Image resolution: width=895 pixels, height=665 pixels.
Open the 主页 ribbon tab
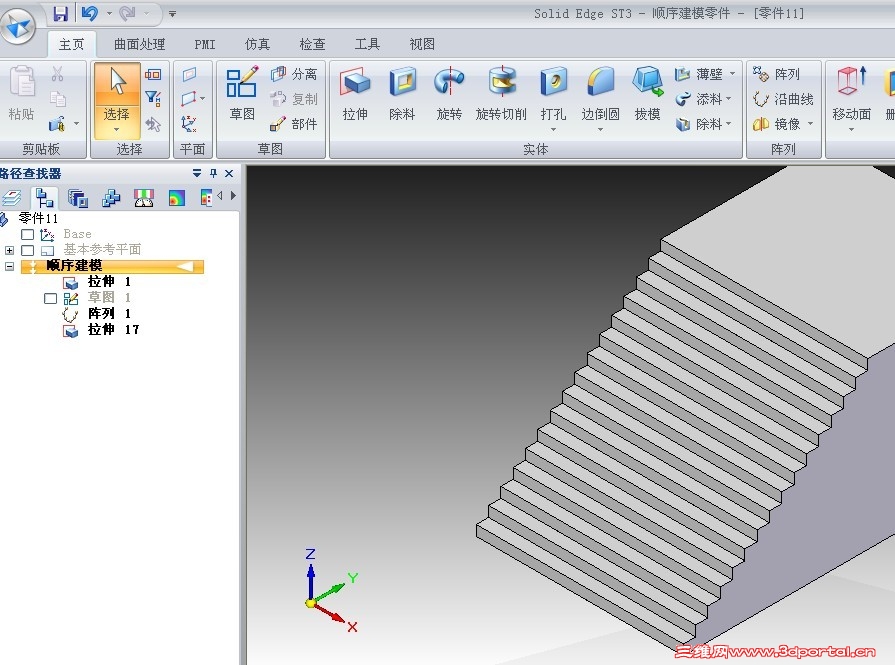(71, 44)
